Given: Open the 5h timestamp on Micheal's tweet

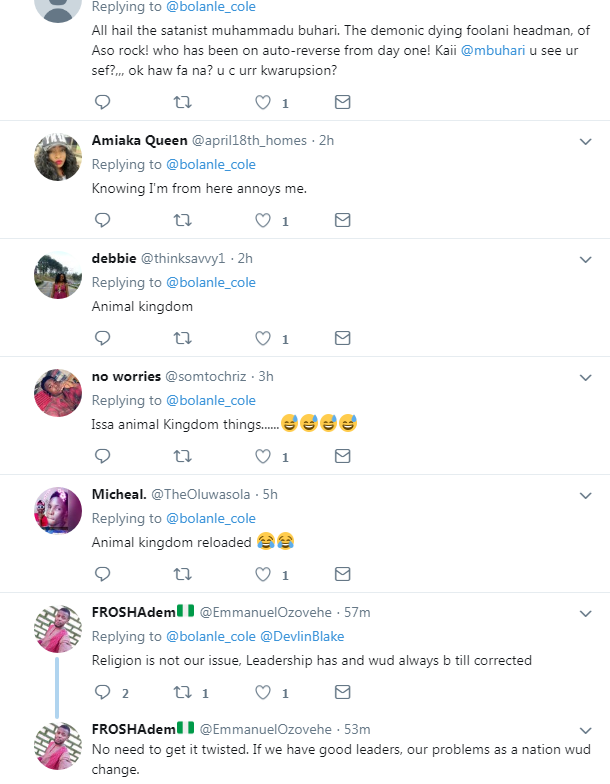Looking at the screenshot, I should [270, 494].
